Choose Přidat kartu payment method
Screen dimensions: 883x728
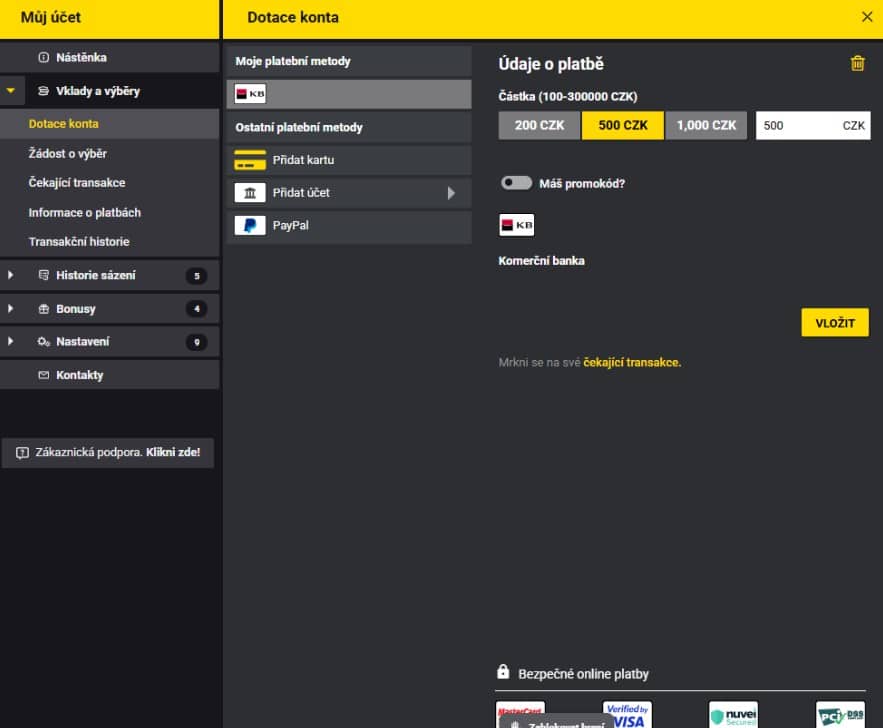349,160
